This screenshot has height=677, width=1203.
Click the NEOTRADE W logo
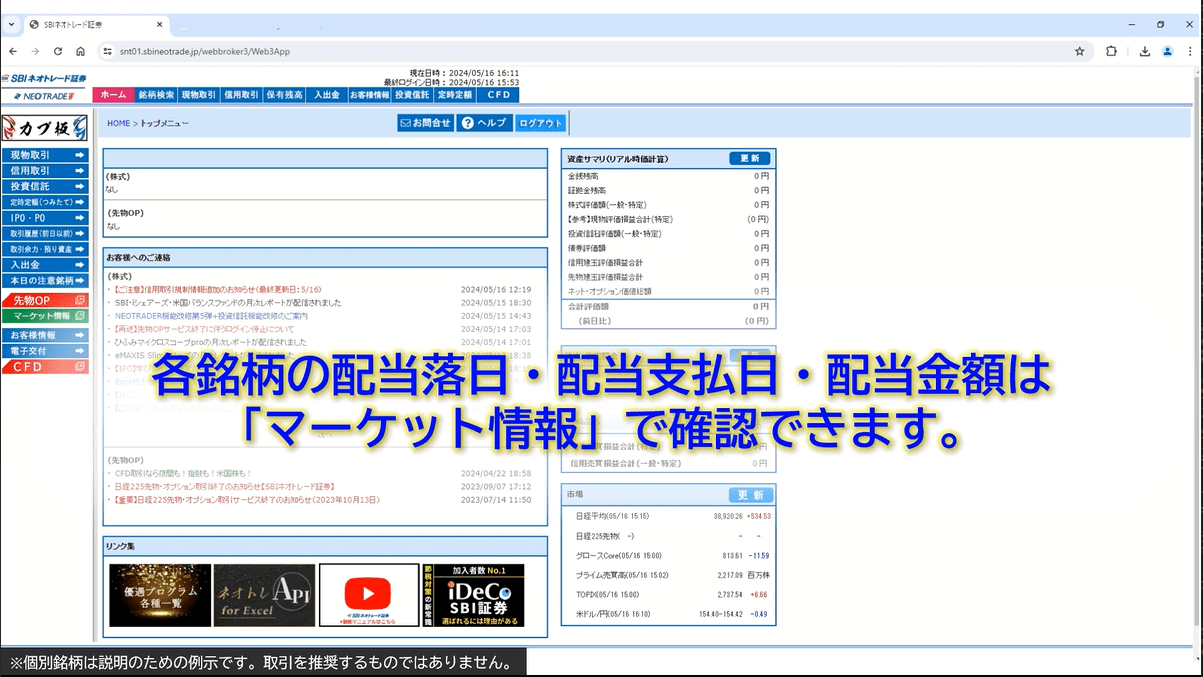tap(45, 95)
